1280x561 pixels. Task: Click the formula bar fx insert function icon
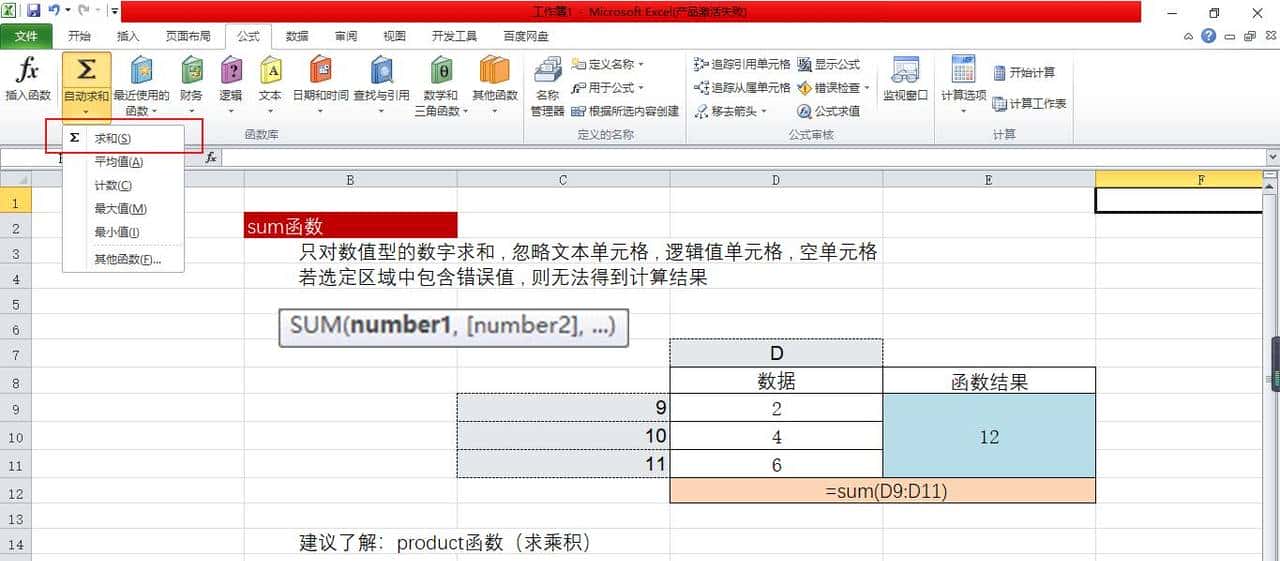tap(211, 157)
